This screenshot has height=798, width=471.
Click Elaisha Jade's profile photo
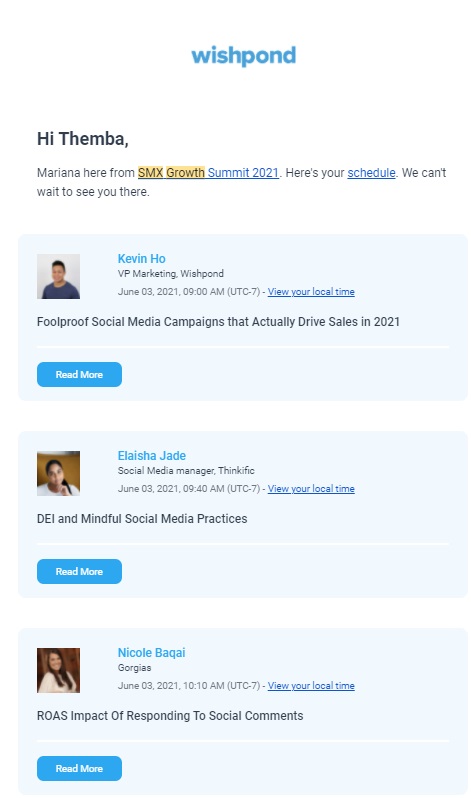point(59,473)
